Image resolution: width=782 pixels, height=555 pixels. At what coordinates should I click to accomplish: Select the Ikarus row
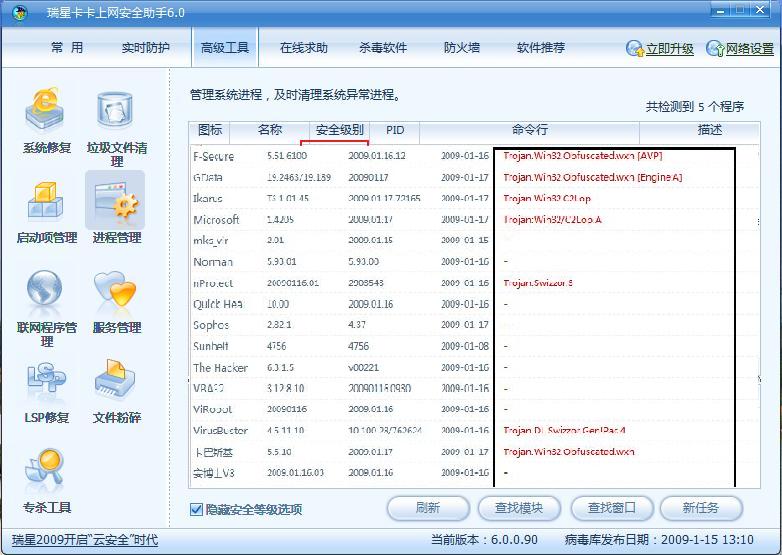(x=474, y=198)
